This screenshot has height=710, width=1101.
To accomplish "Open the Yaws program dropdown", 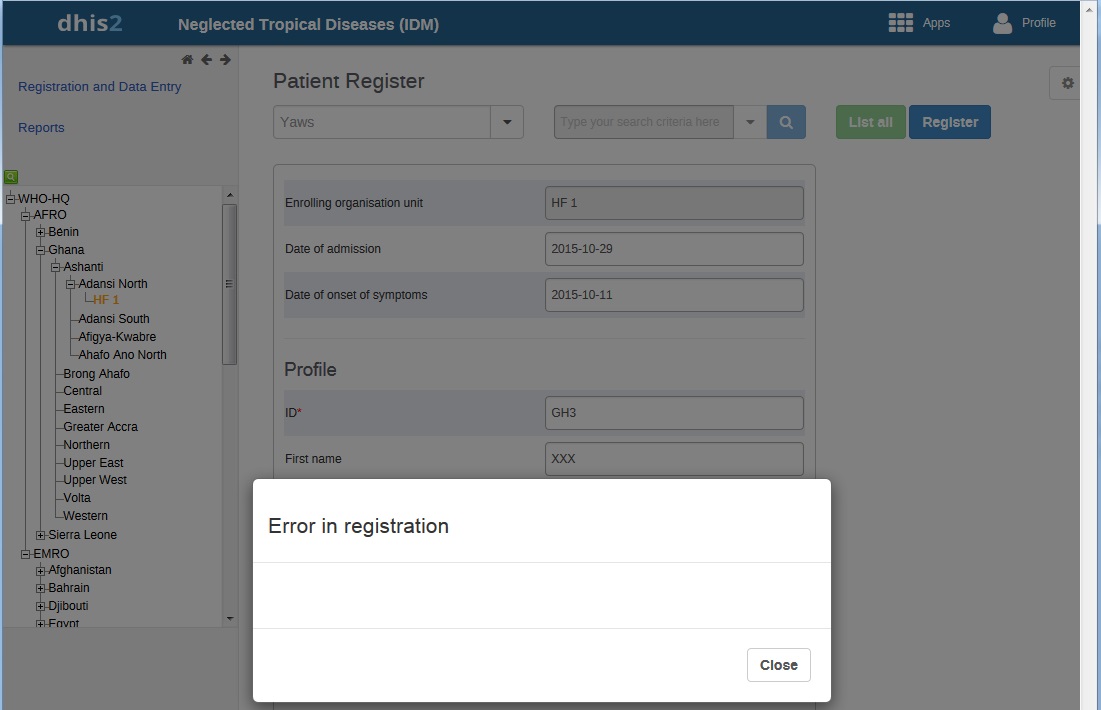I will 507,122.
